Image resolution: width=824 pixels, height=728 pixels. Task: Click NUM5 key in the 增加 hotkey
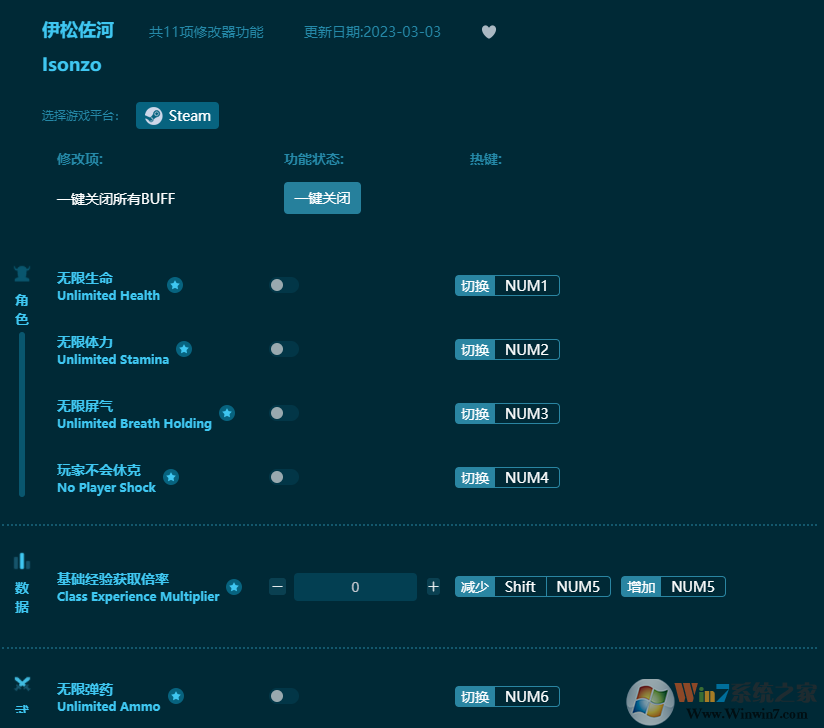tap(693, 587)
